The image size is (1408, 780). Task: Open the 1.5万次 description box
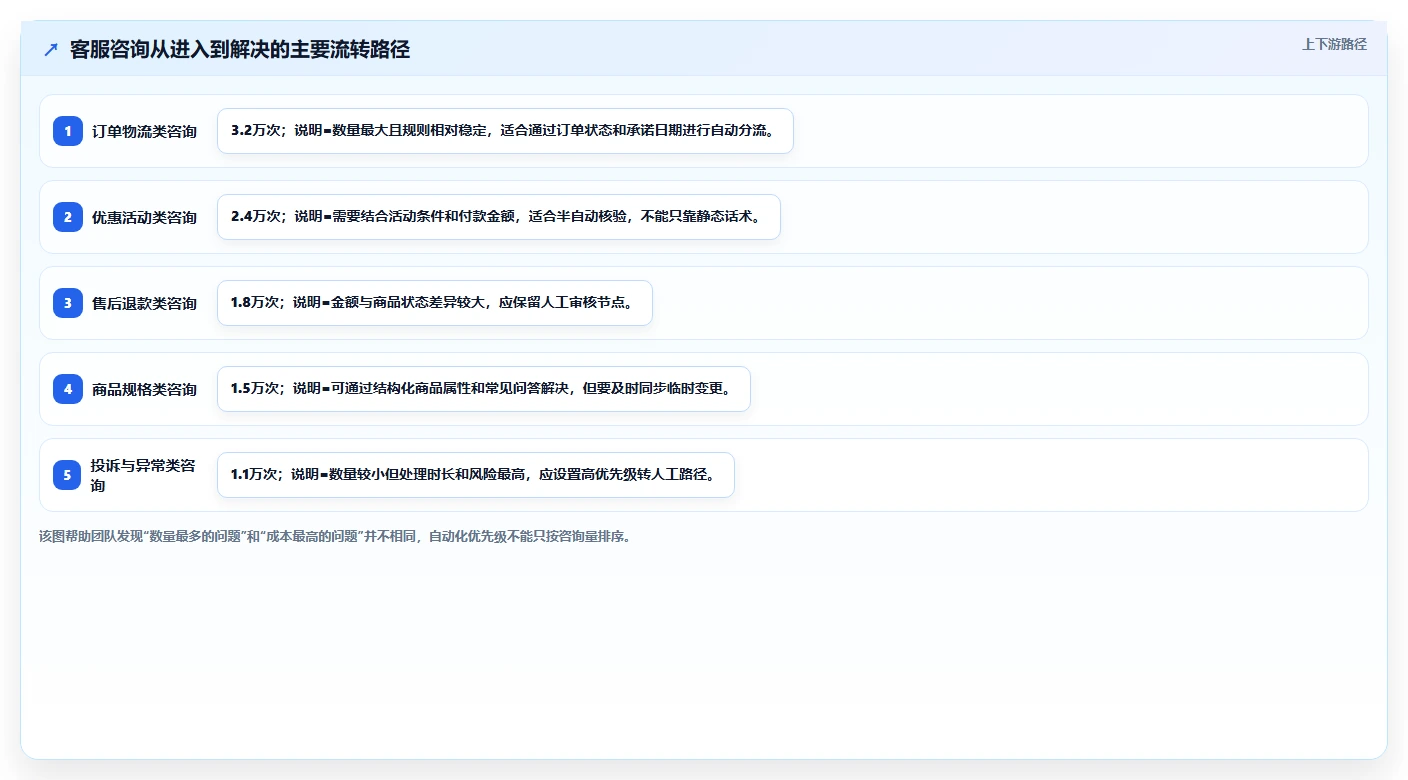click(x=484, y=389)
